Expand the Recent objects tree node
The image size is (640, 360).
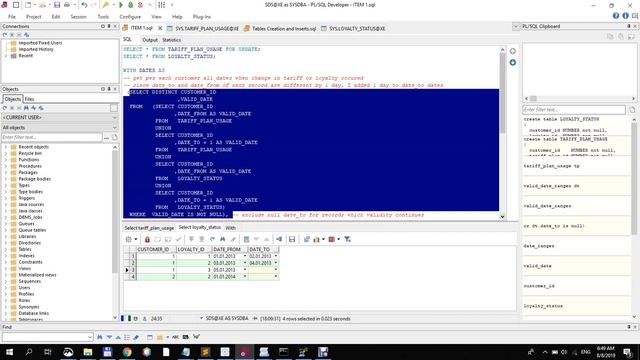pyautogui.click(x=6, y=147)
